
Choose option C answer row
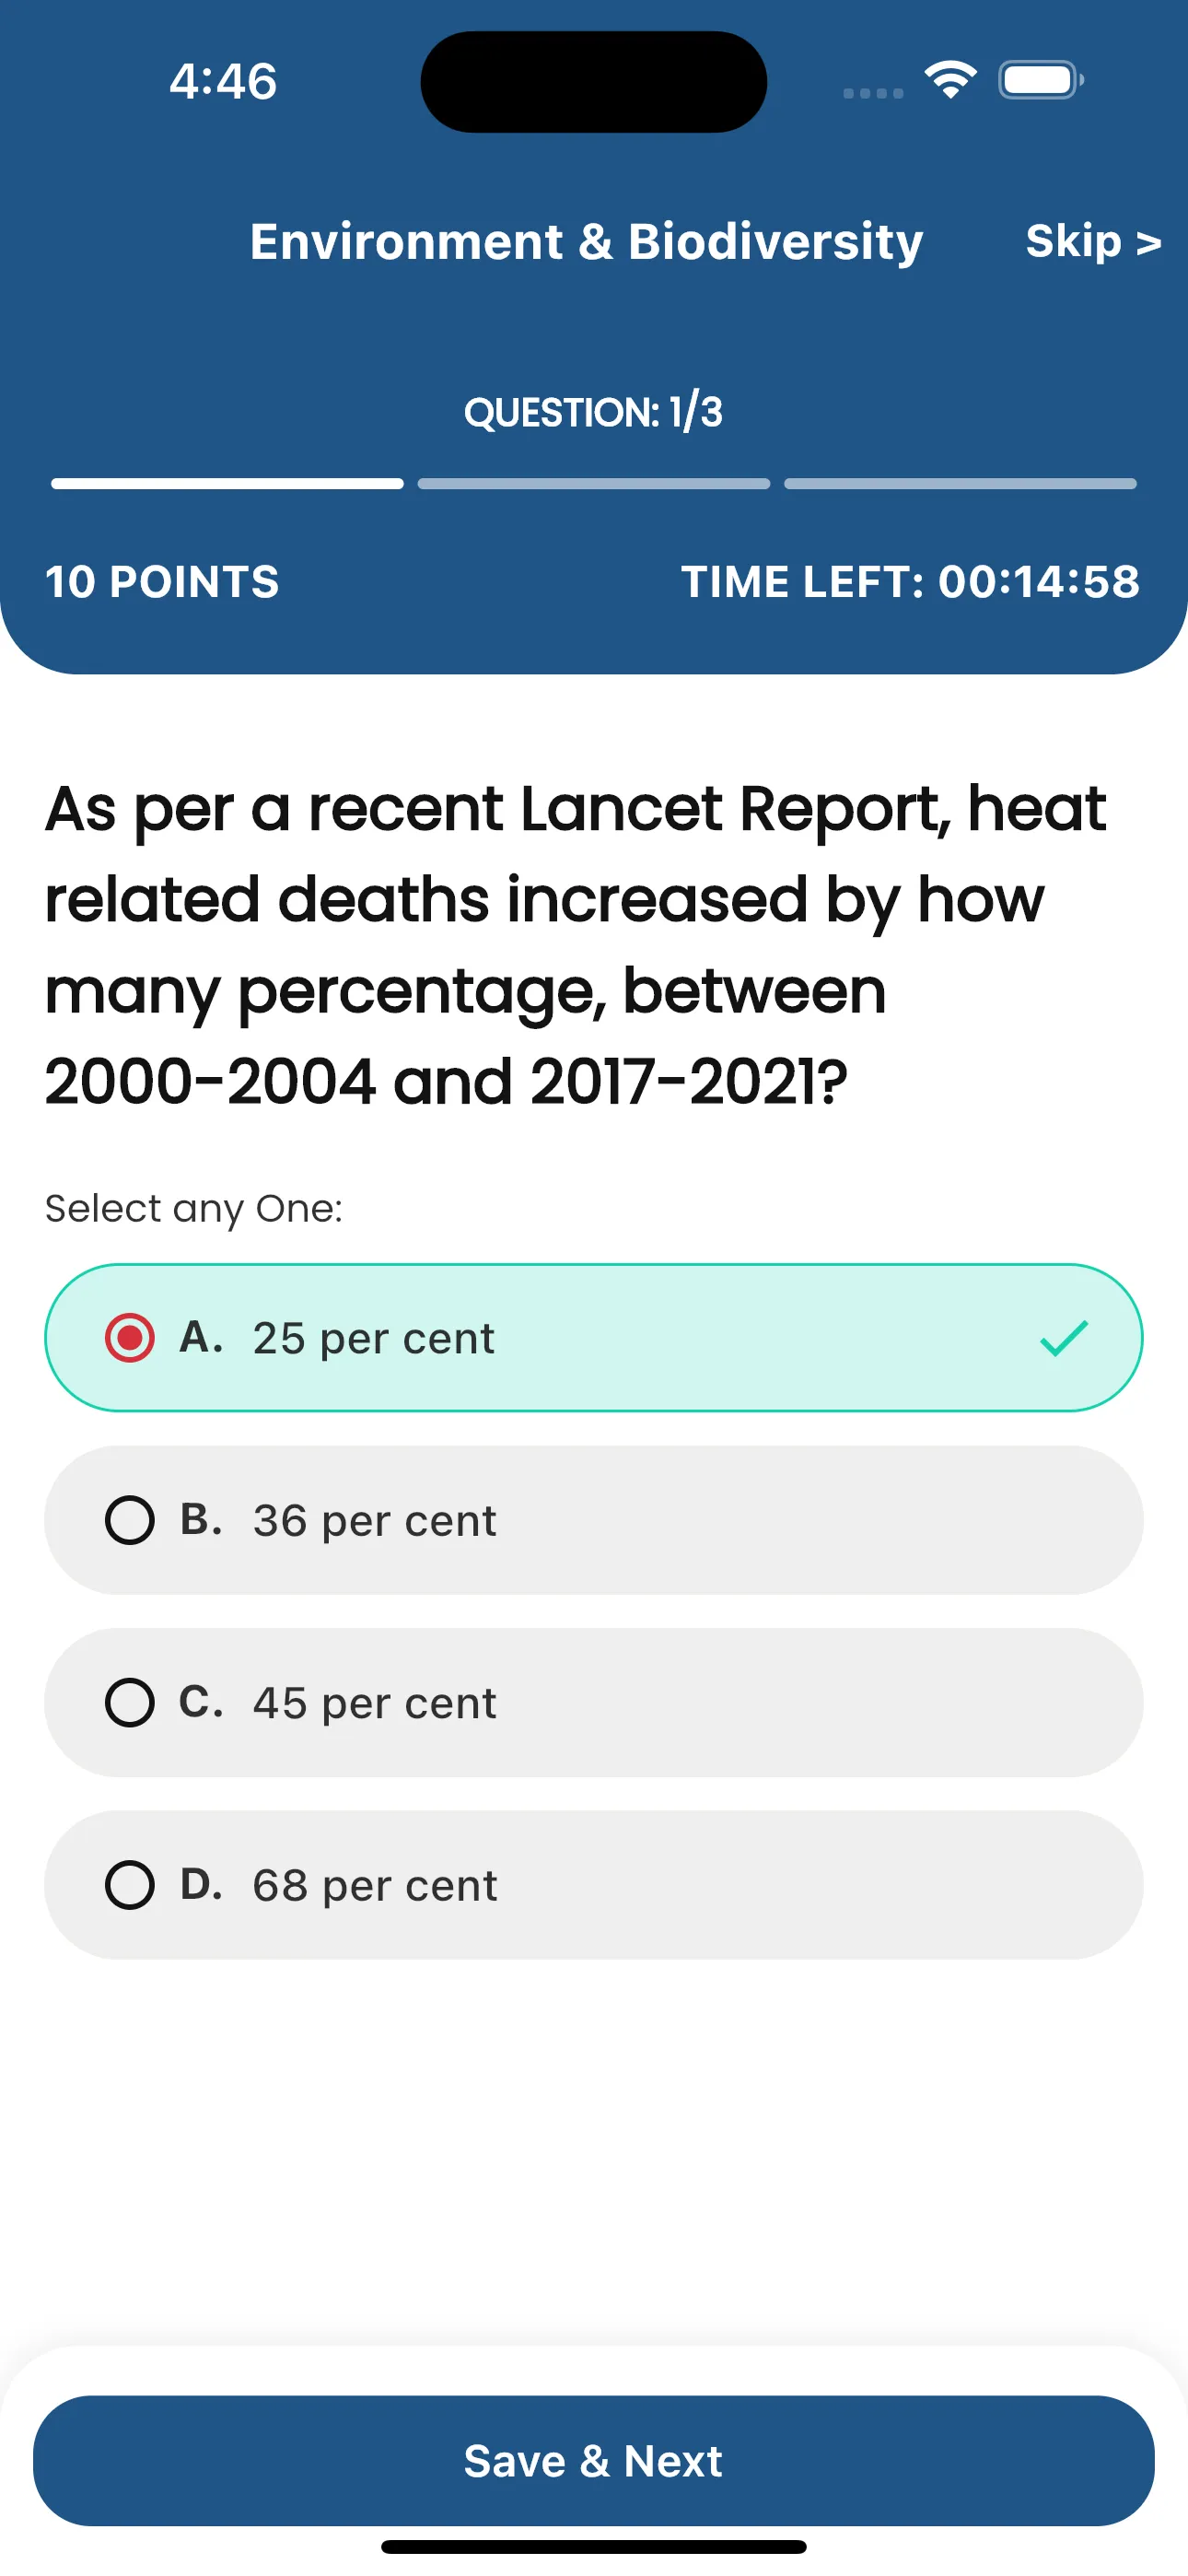[x=594, y=1702]
